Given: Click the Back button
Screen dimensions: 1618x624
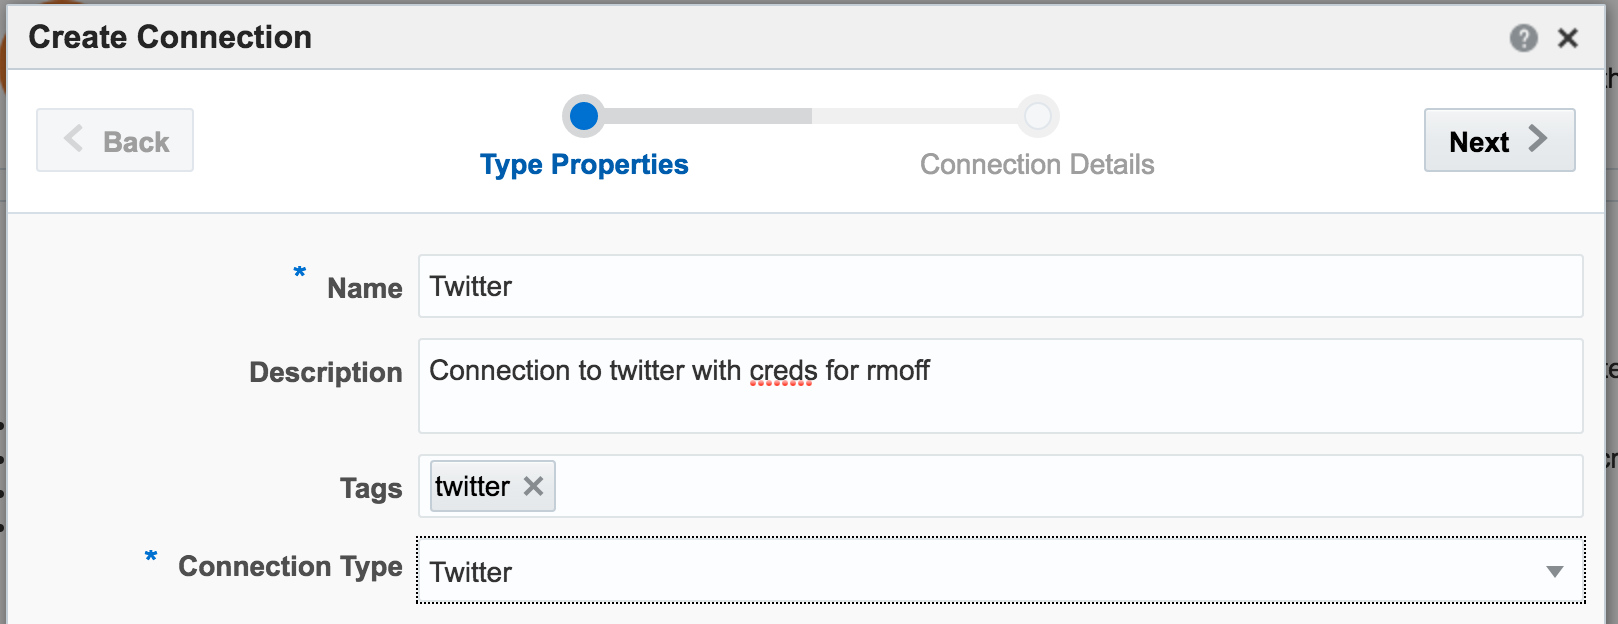Looking at the screenshot, I should click(x=115, y=140).
